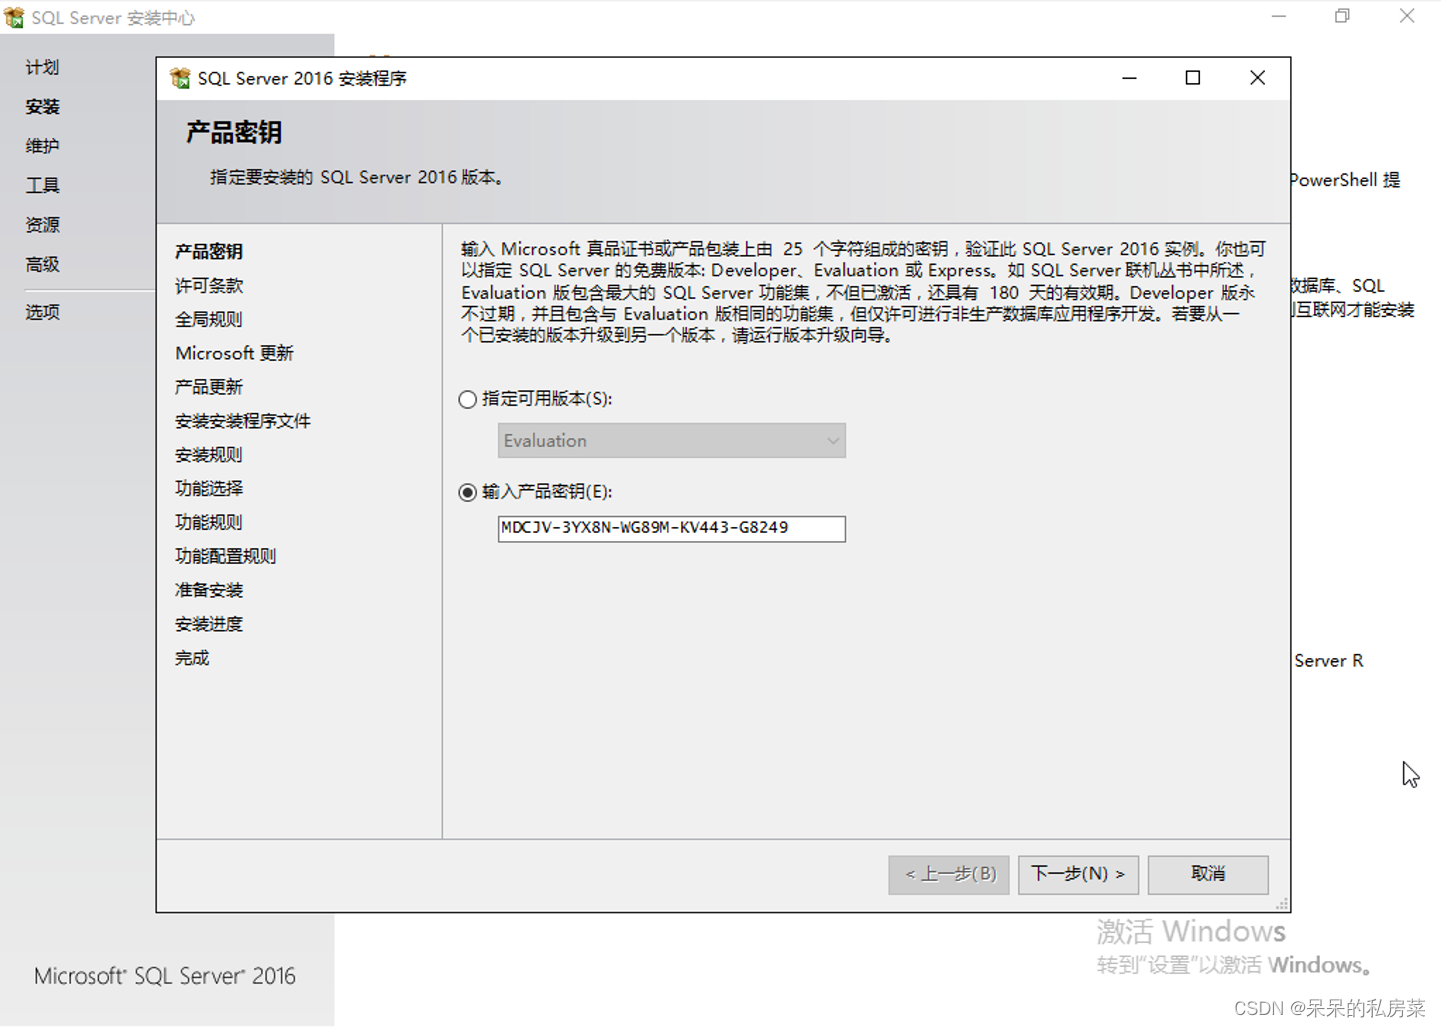Click the 产品密钥 page heading
This screenshot has width=1441, height=1027.
[x=234, y=132]
